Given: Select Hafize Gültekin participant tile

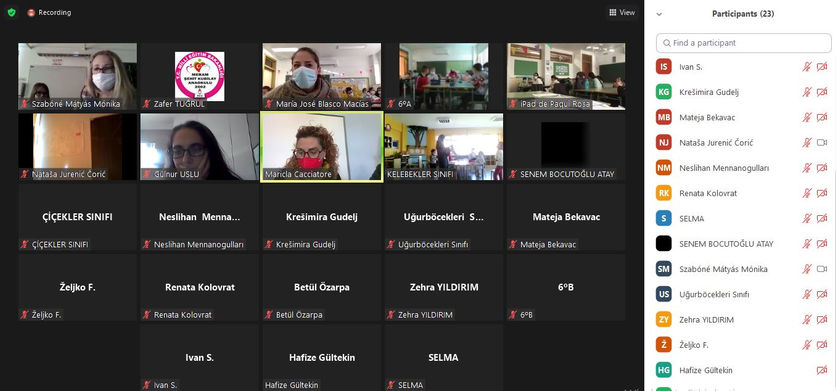Looking at the screenshot, I should coord(321,357).
